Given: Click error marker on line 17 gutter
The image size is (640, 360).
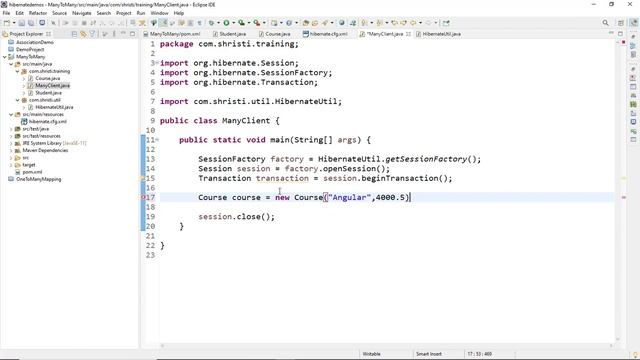Looking at the screenshot, I should point(143,197).
